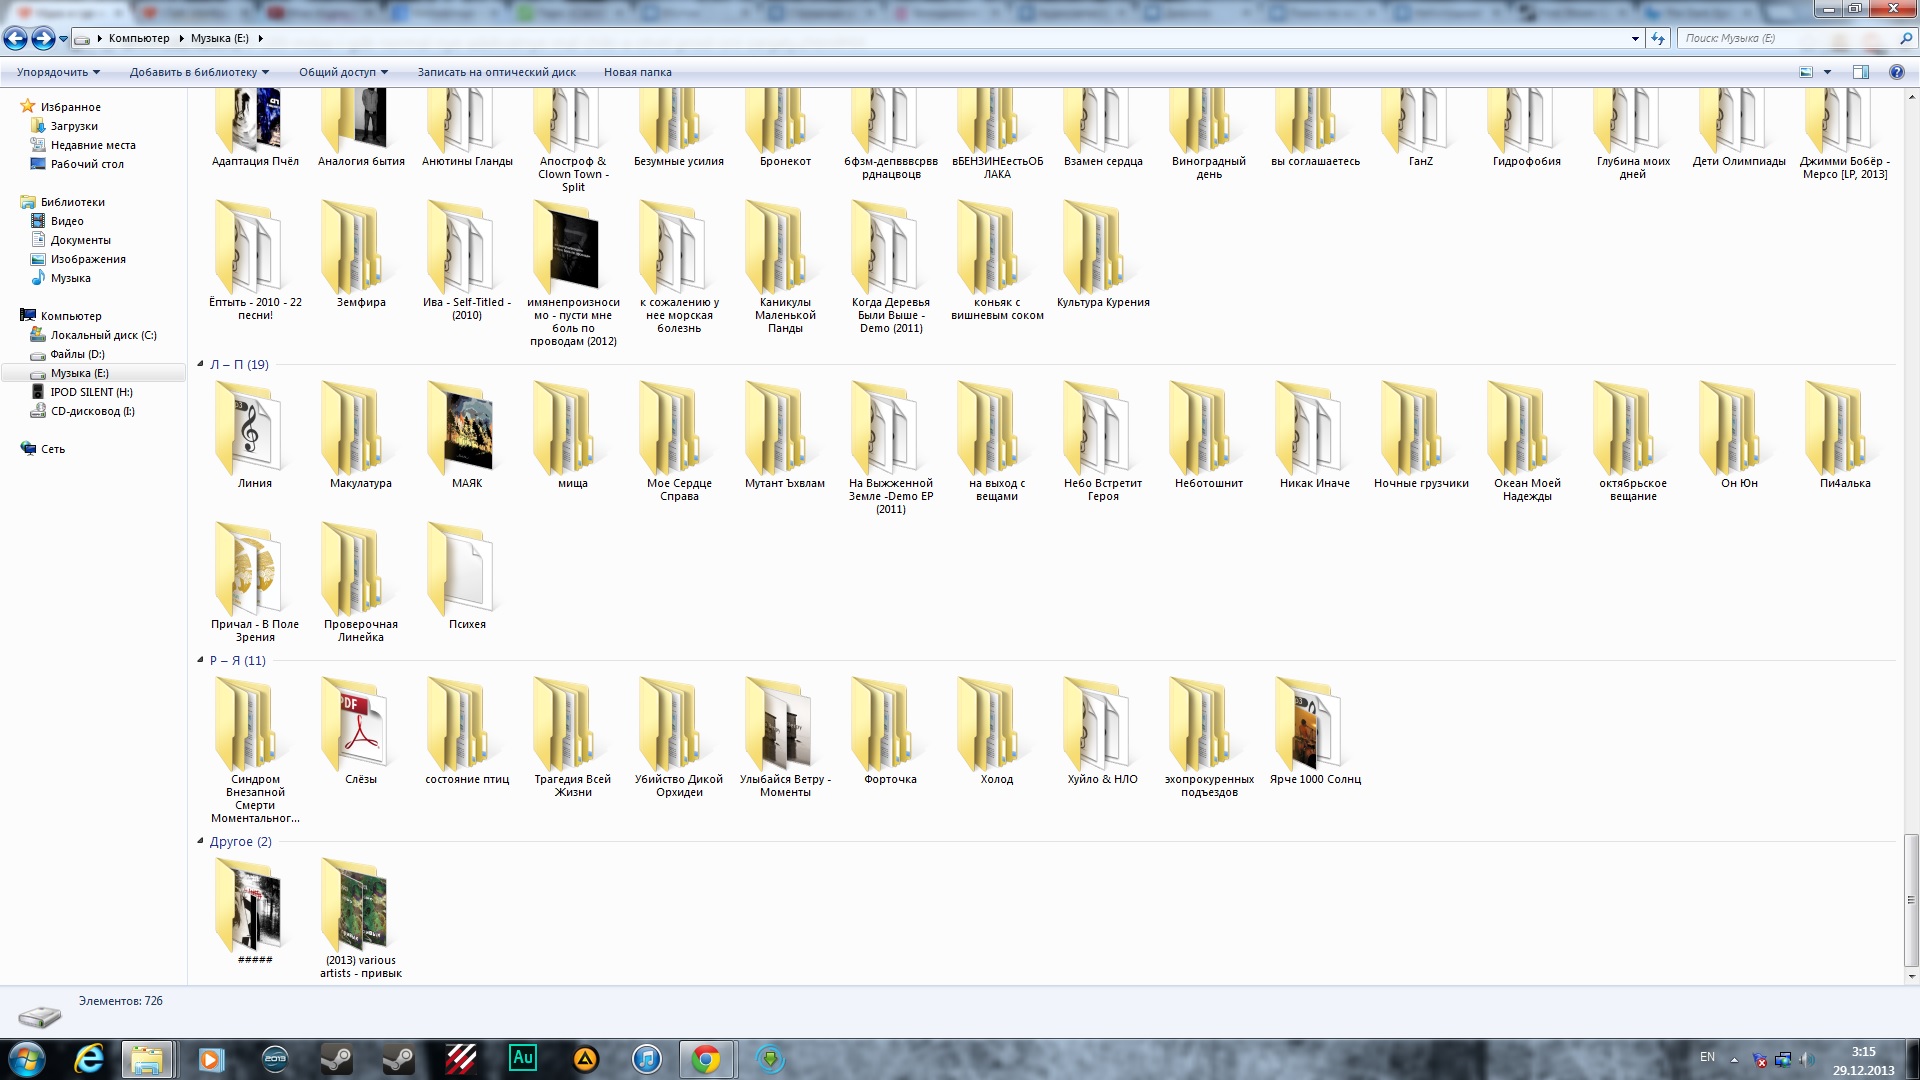Open the Общий доступ menu
The height and width of the screenshot is (1080, 1920).
tap(343, 72)
